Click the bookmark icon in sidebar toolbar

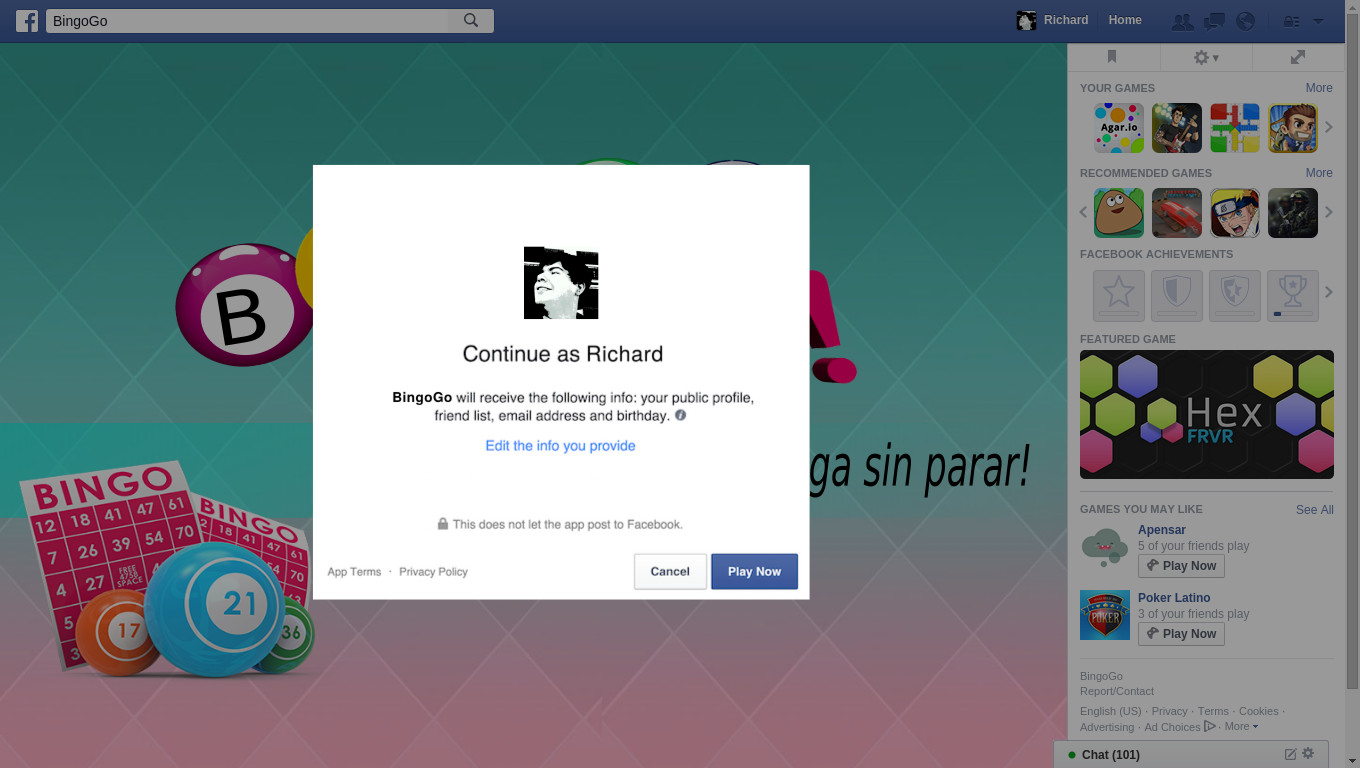(1111, 57)
